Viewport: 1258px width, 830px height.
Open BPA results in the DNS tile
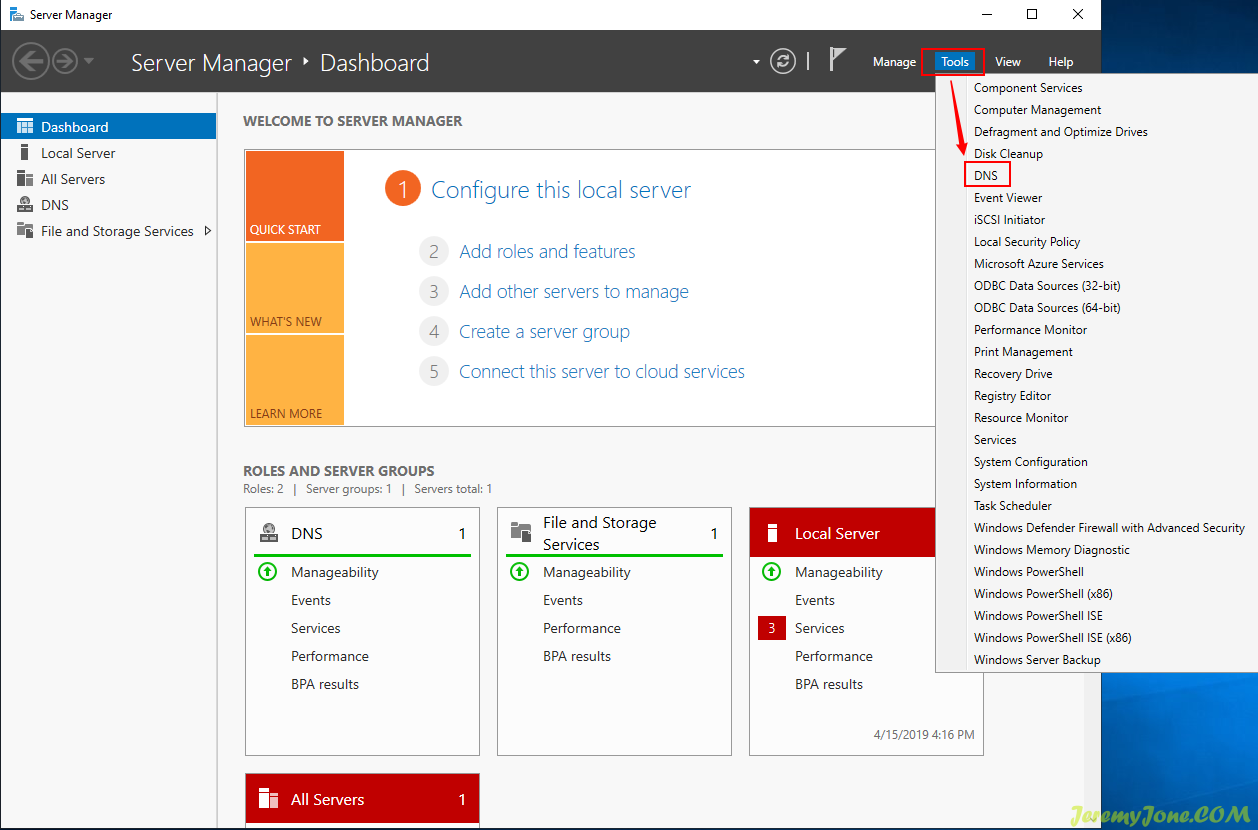point(325,684)
